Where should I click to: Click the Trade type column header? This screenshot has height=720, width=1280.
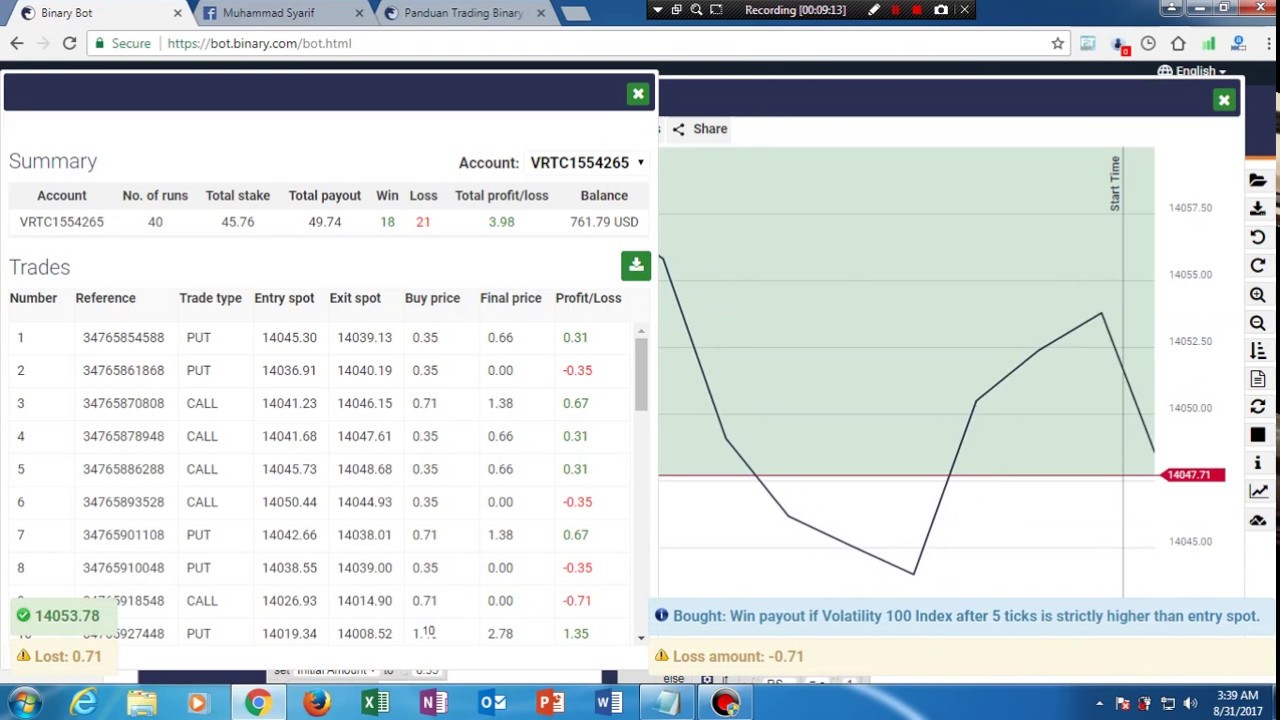(210, 298)
